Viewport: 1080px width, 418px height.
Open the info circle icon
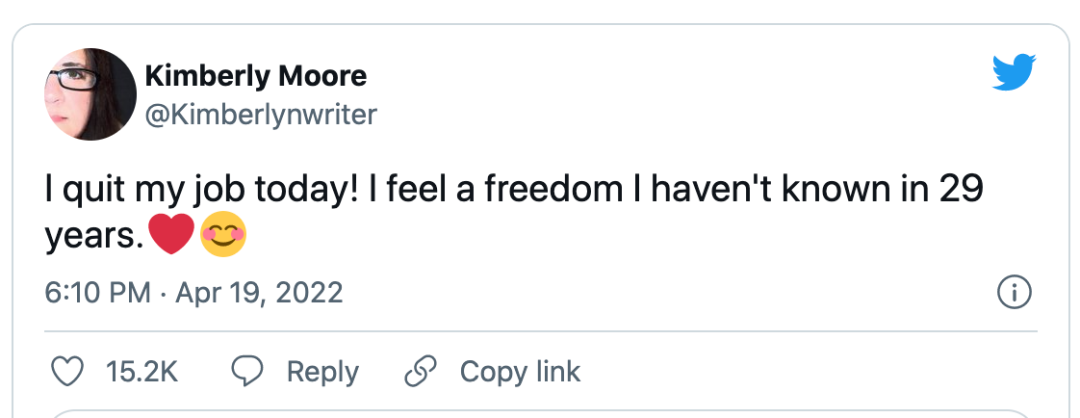click(1015, 293)
